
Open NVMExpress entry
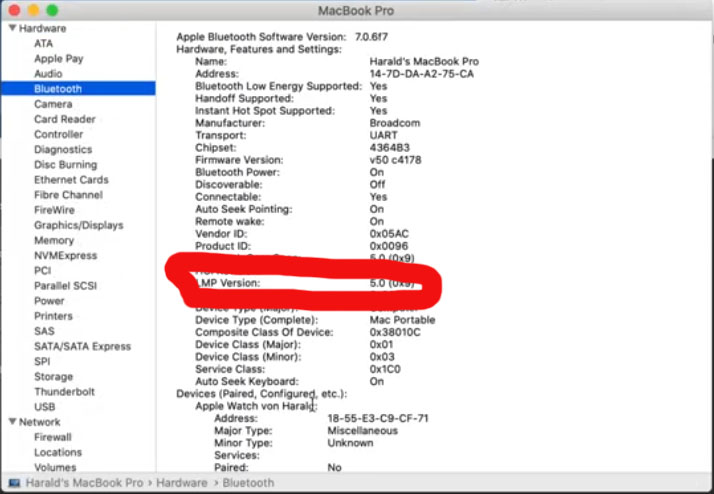click(66, 255)
